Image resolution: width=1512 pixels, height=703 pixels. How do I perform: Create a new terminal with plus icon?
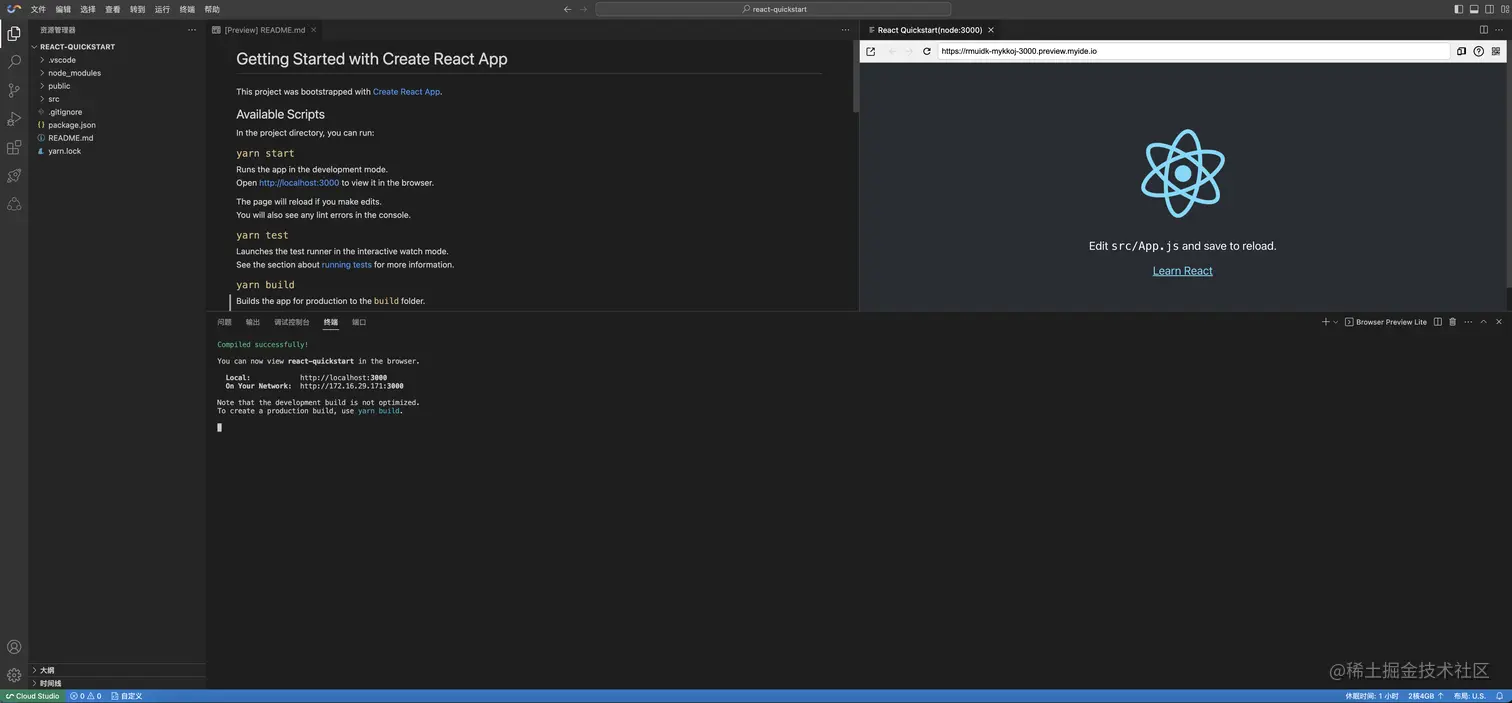[x=1326, y=322]
